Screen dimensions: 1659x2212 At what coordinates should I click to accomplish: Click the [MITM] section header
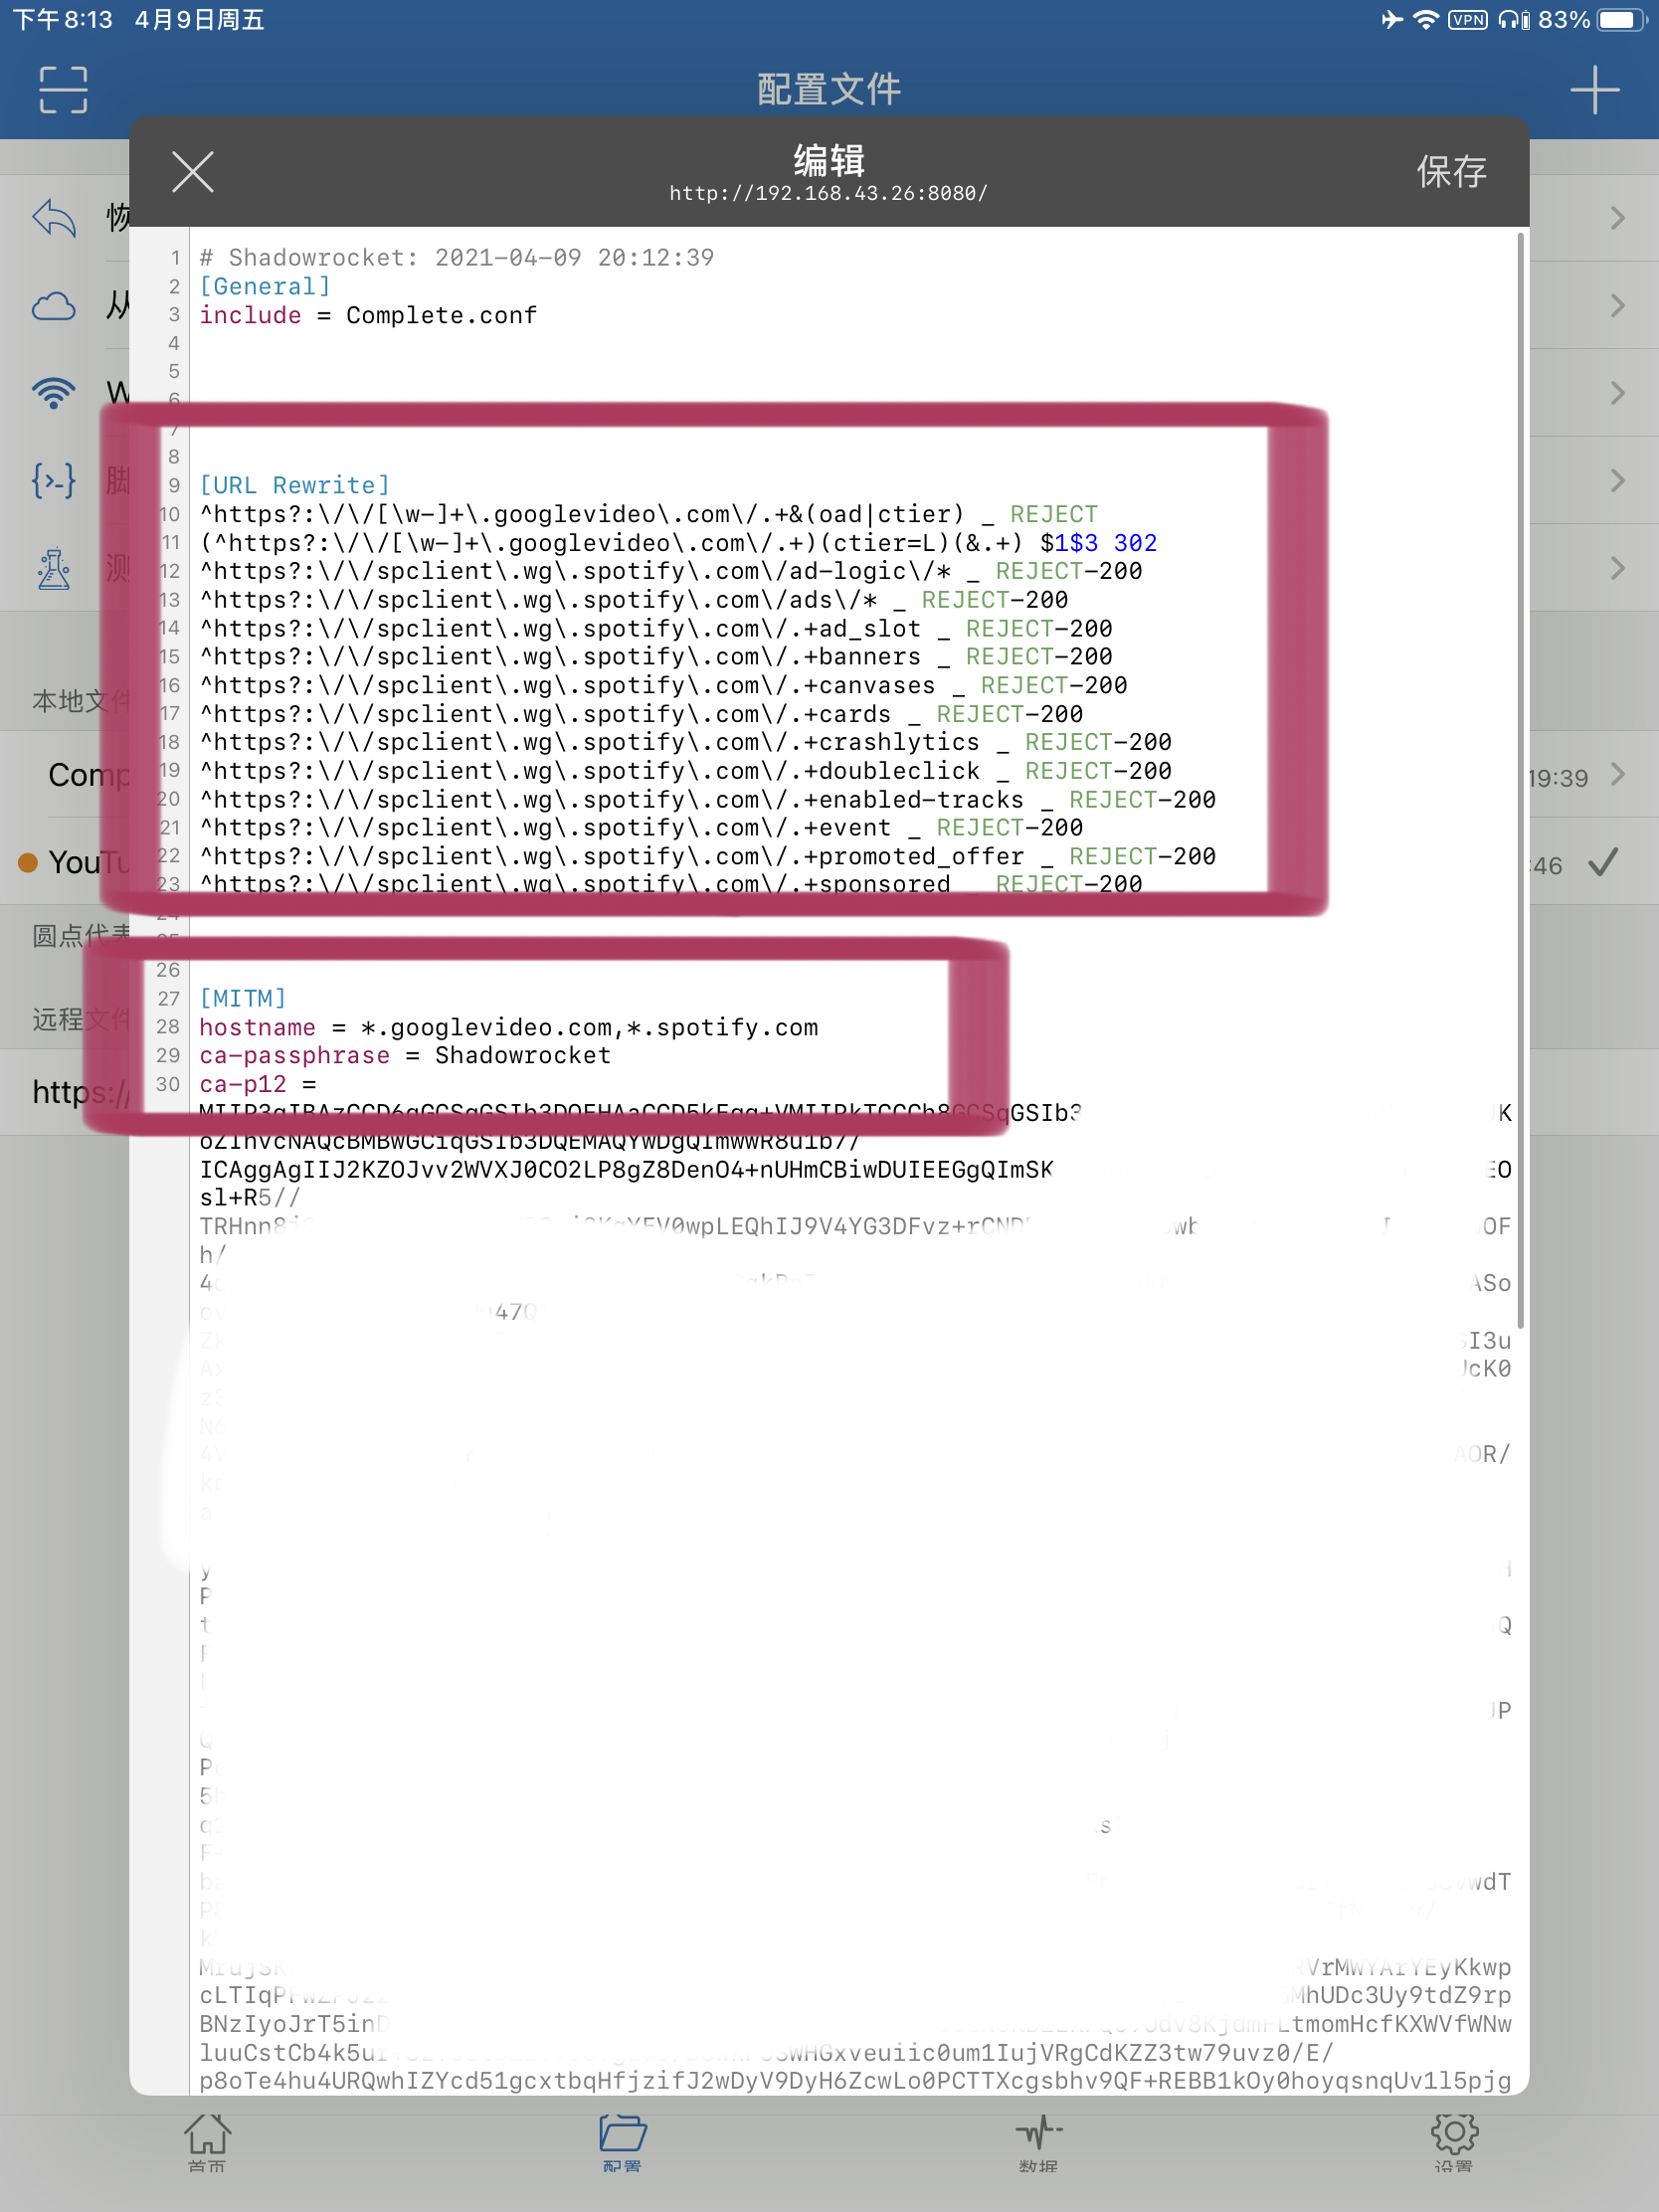[x=243, y=999]
